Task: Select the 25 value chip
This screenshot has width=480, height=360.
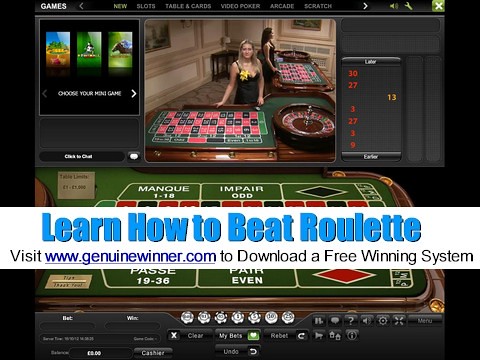Action: 288,317
